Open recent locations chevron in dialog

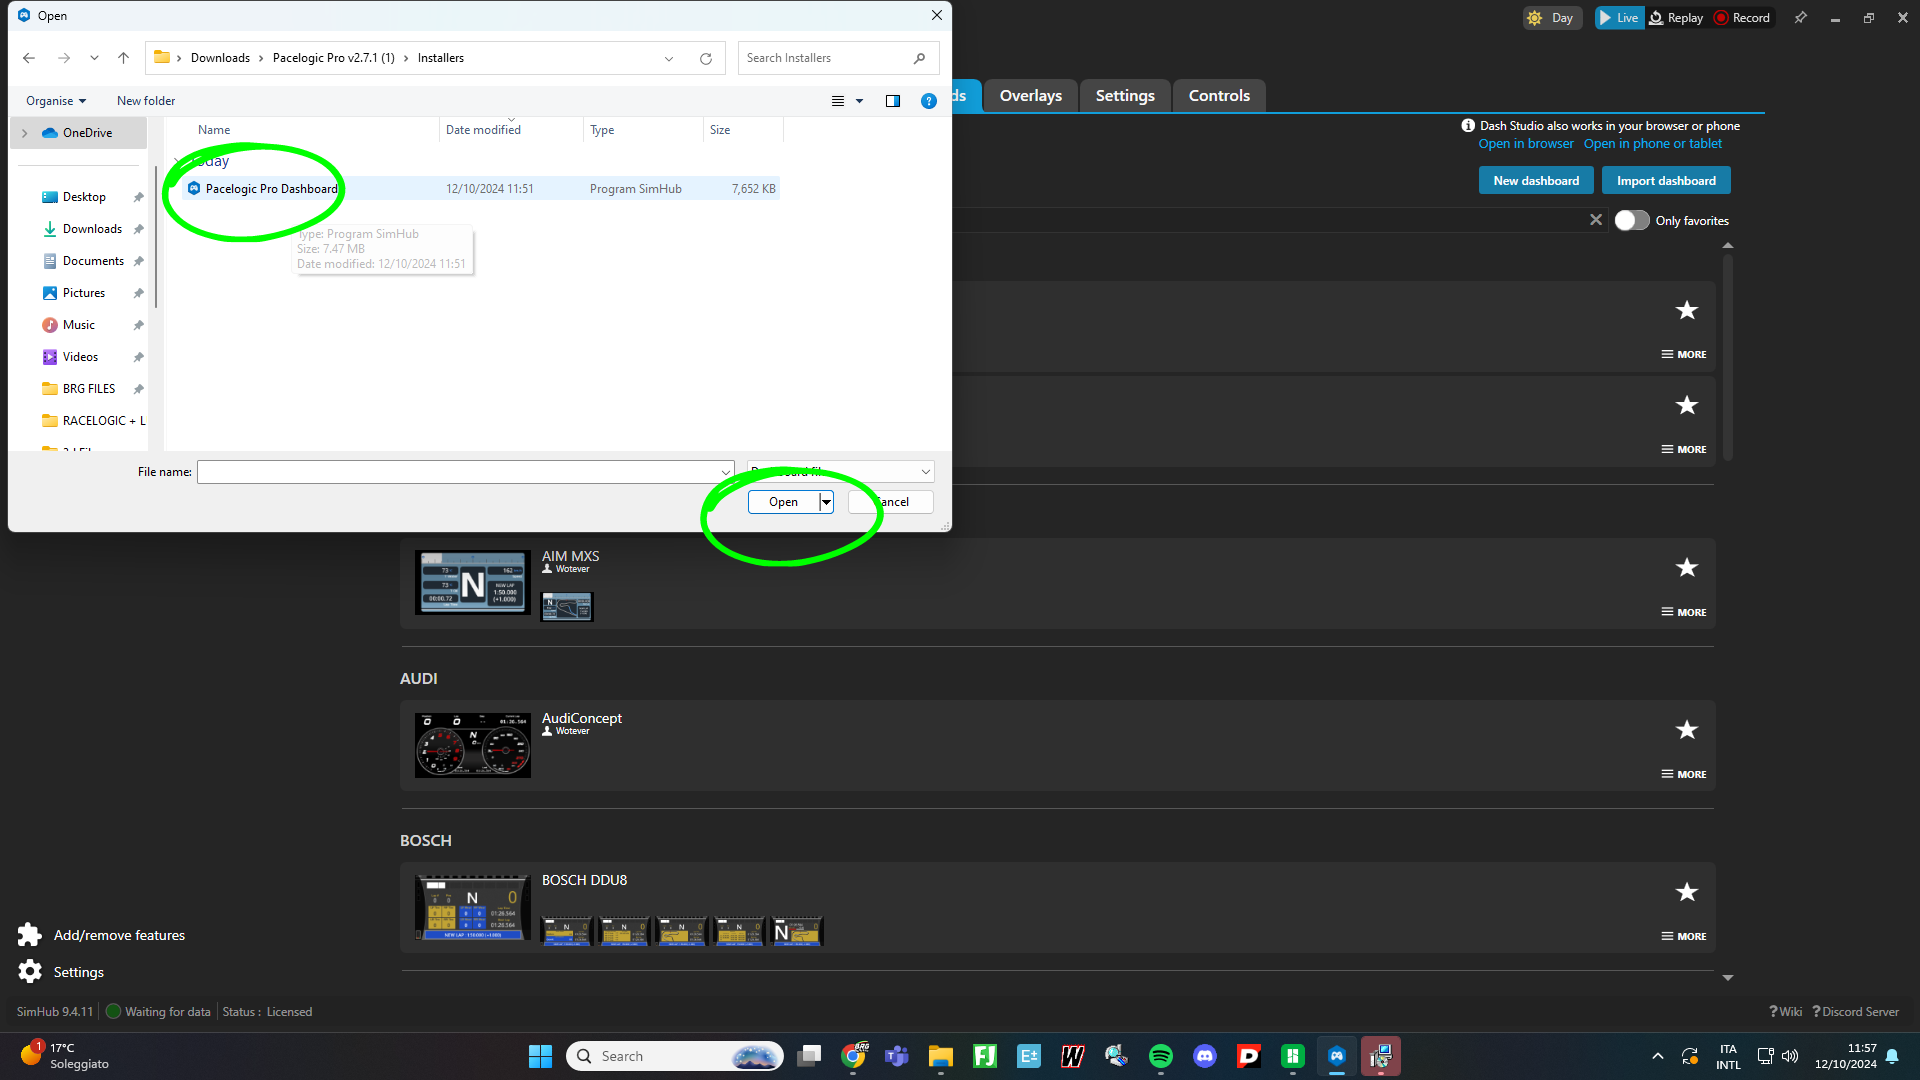tap(94, 58)
